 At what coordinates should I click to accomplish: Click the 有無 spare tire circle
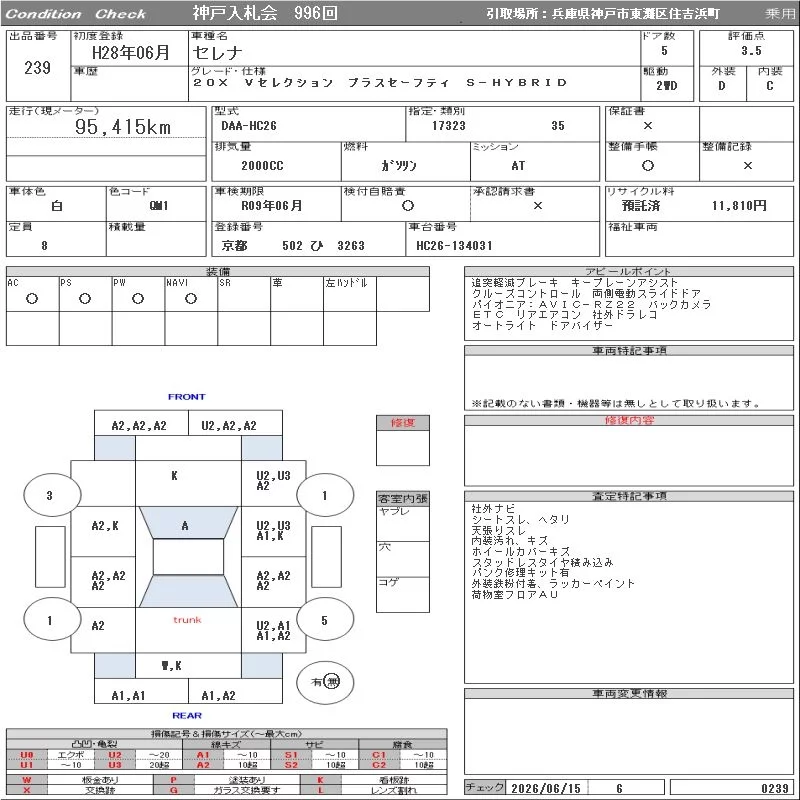pos(325,682)
